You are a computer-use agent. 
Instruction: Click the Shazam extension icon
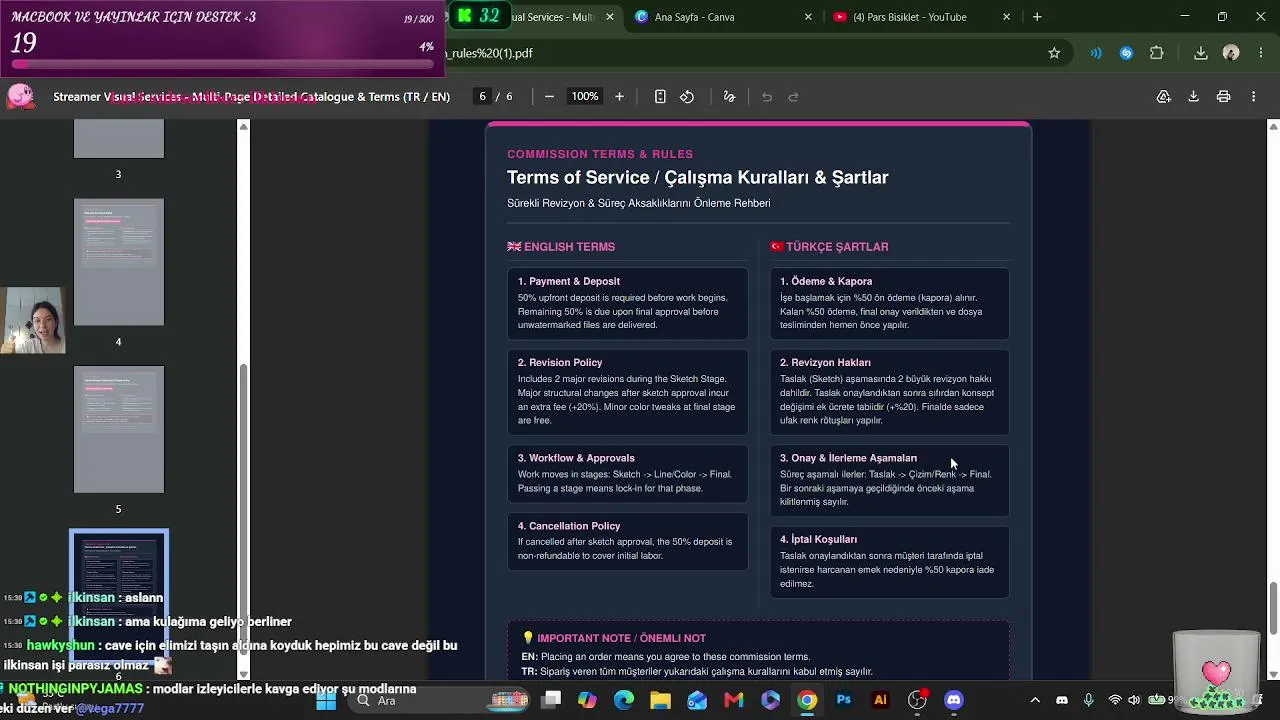(x=1127, y=53)
